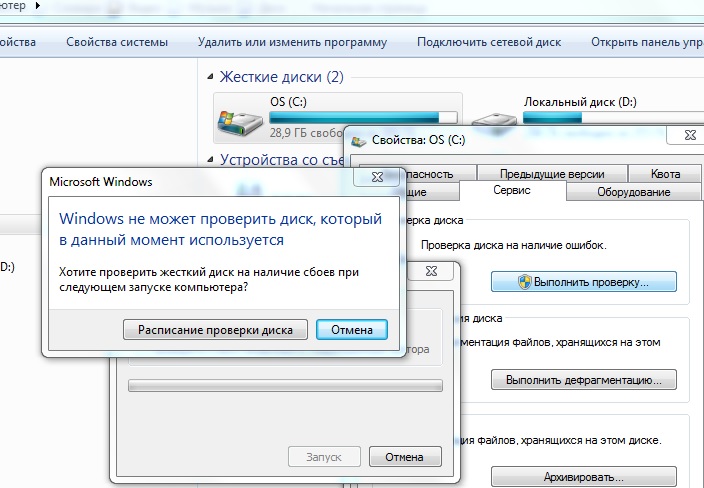Click the shield icon on Выполнить проверку button
The height and width of the screenshot is (488, 704).
point(524,282)
